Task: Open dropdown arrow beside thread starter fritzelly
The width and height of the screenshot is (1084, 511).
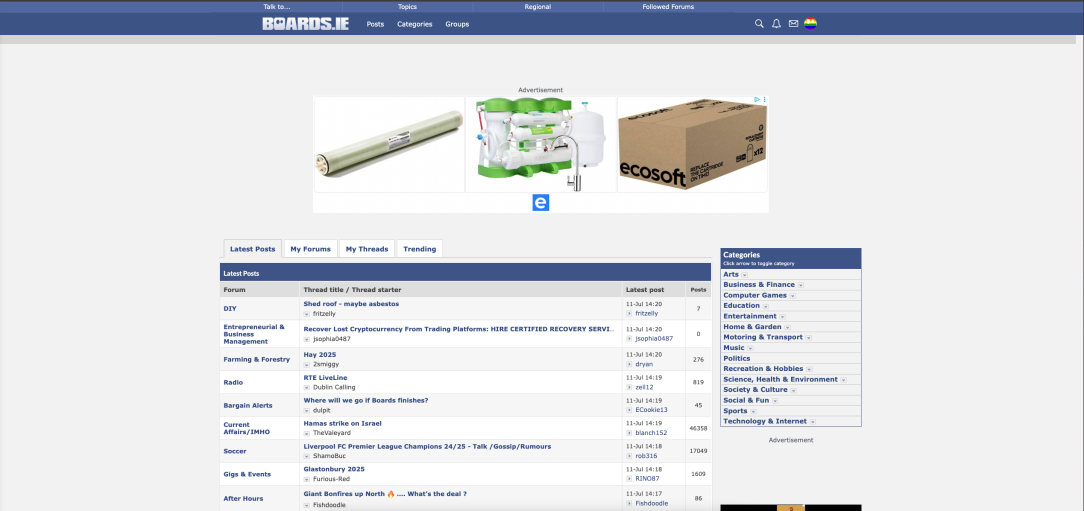Action: [x=307, y=314]
